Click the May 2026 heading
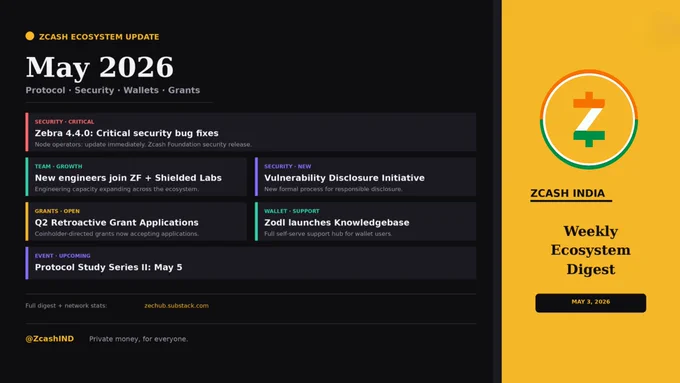Screen dimensions: 680x383 (x=100, y=67)
